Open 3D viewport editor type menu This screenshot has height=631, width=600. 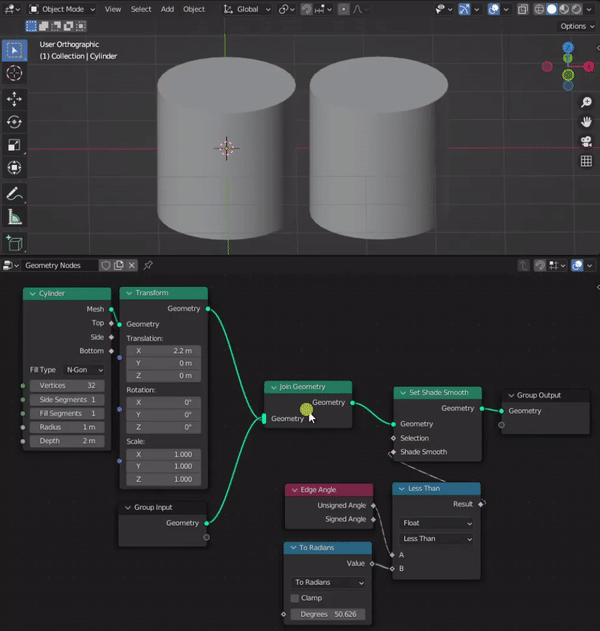[12, 9]
